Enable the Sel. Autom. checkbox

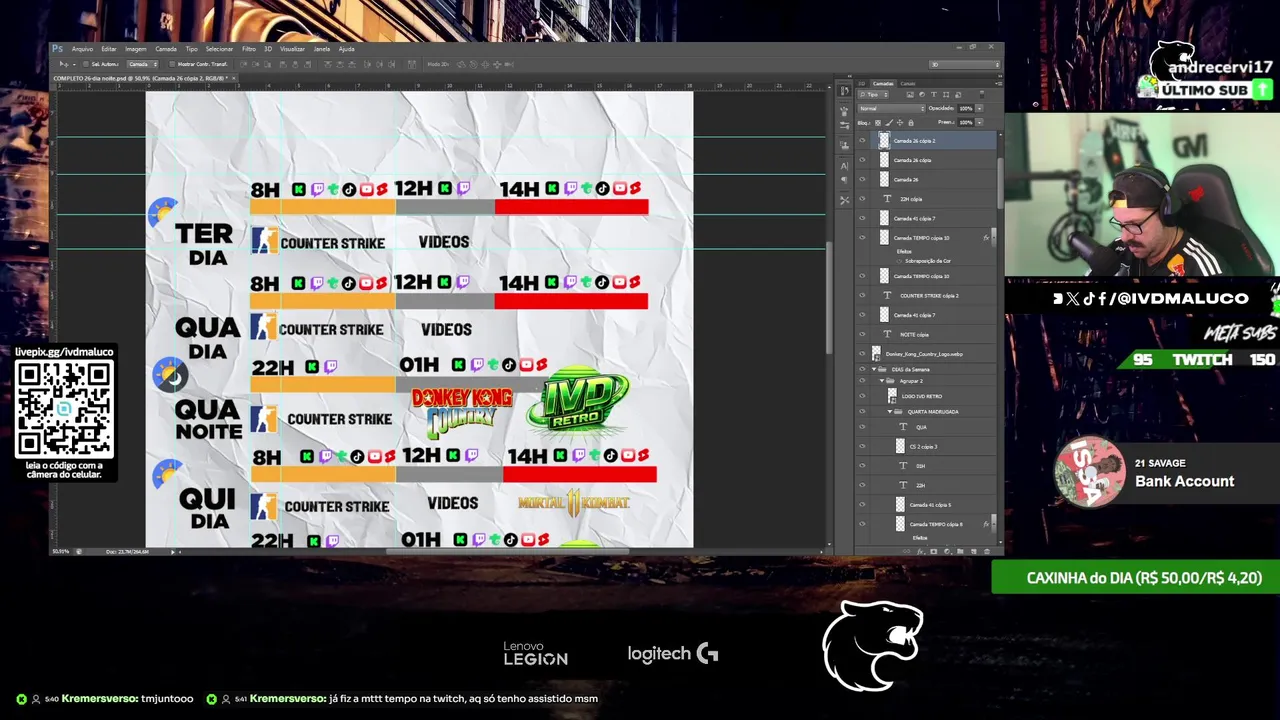85,64
